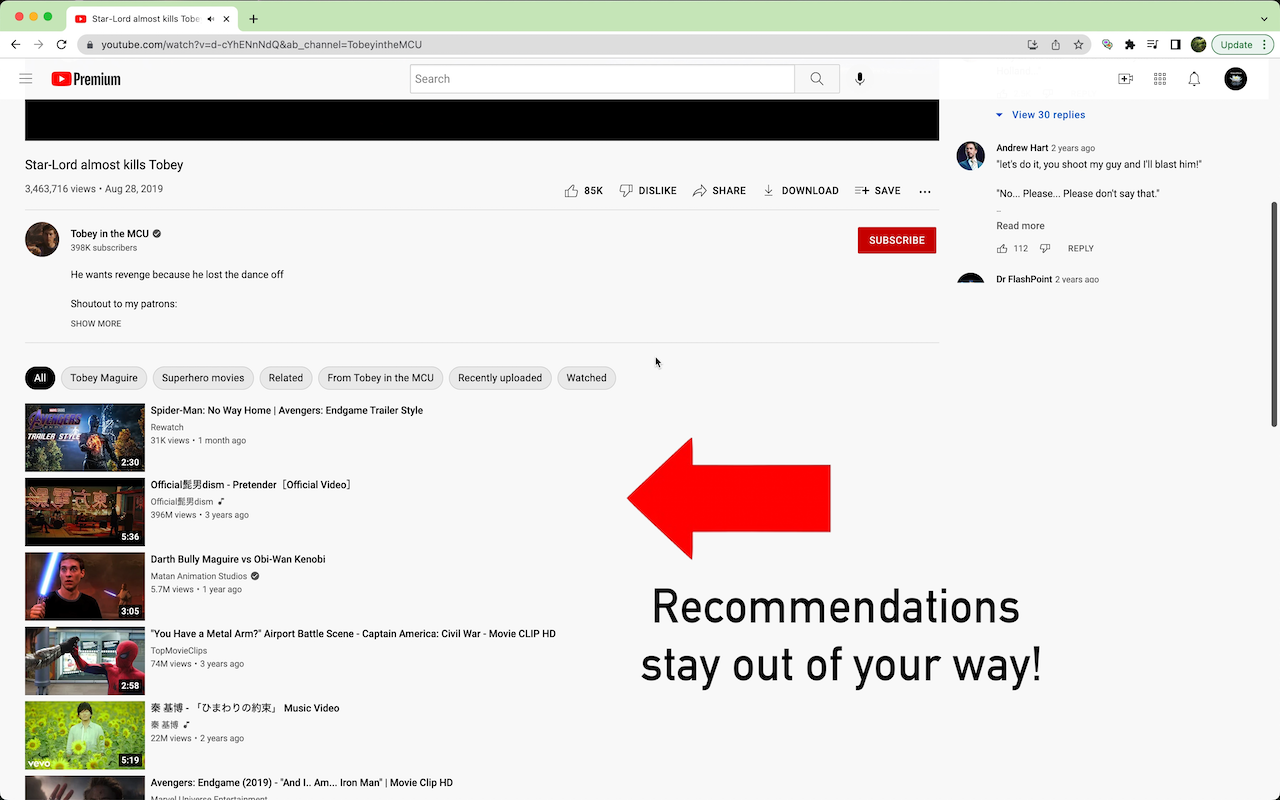Screen dimensions: 1280x800
Task: Click the Chrome Update button
Action: (x=1240, y=44)
